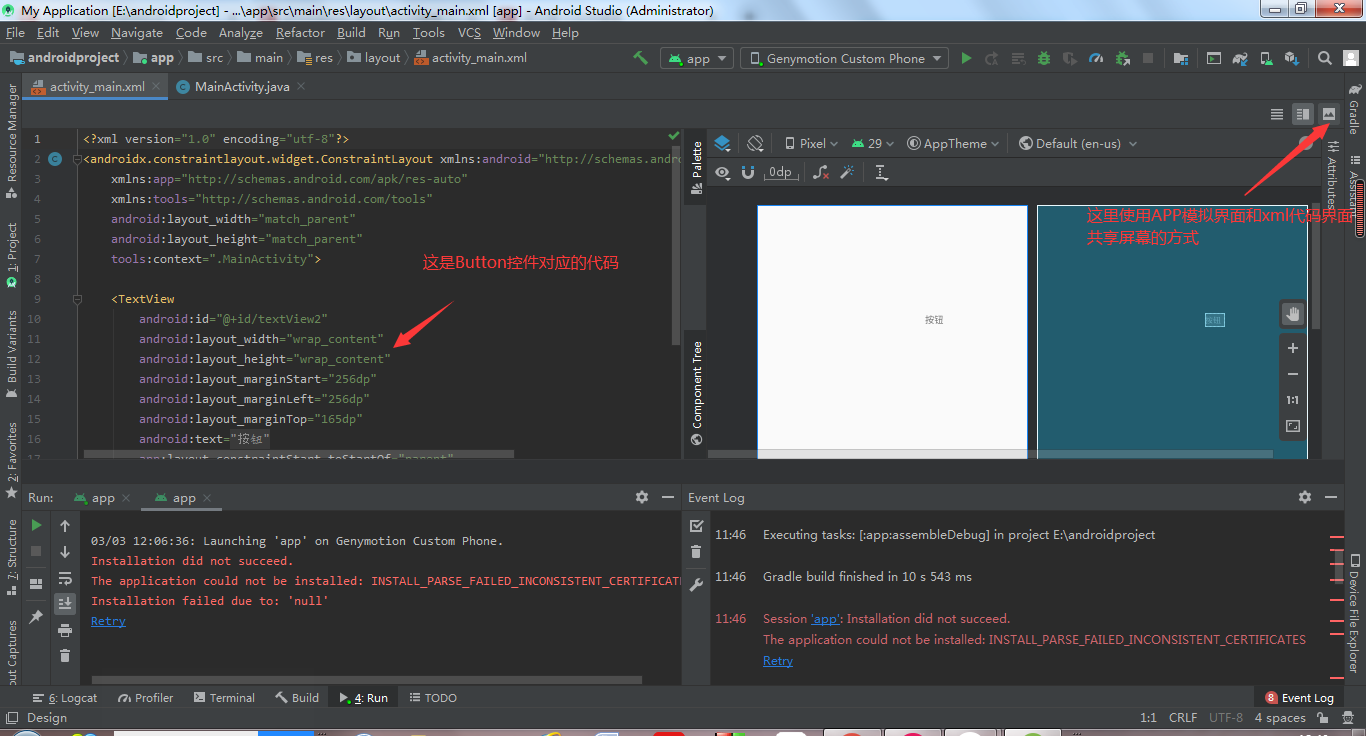Adjust the default margin 0dp value
1366x736 pixels.
point(781,172)
